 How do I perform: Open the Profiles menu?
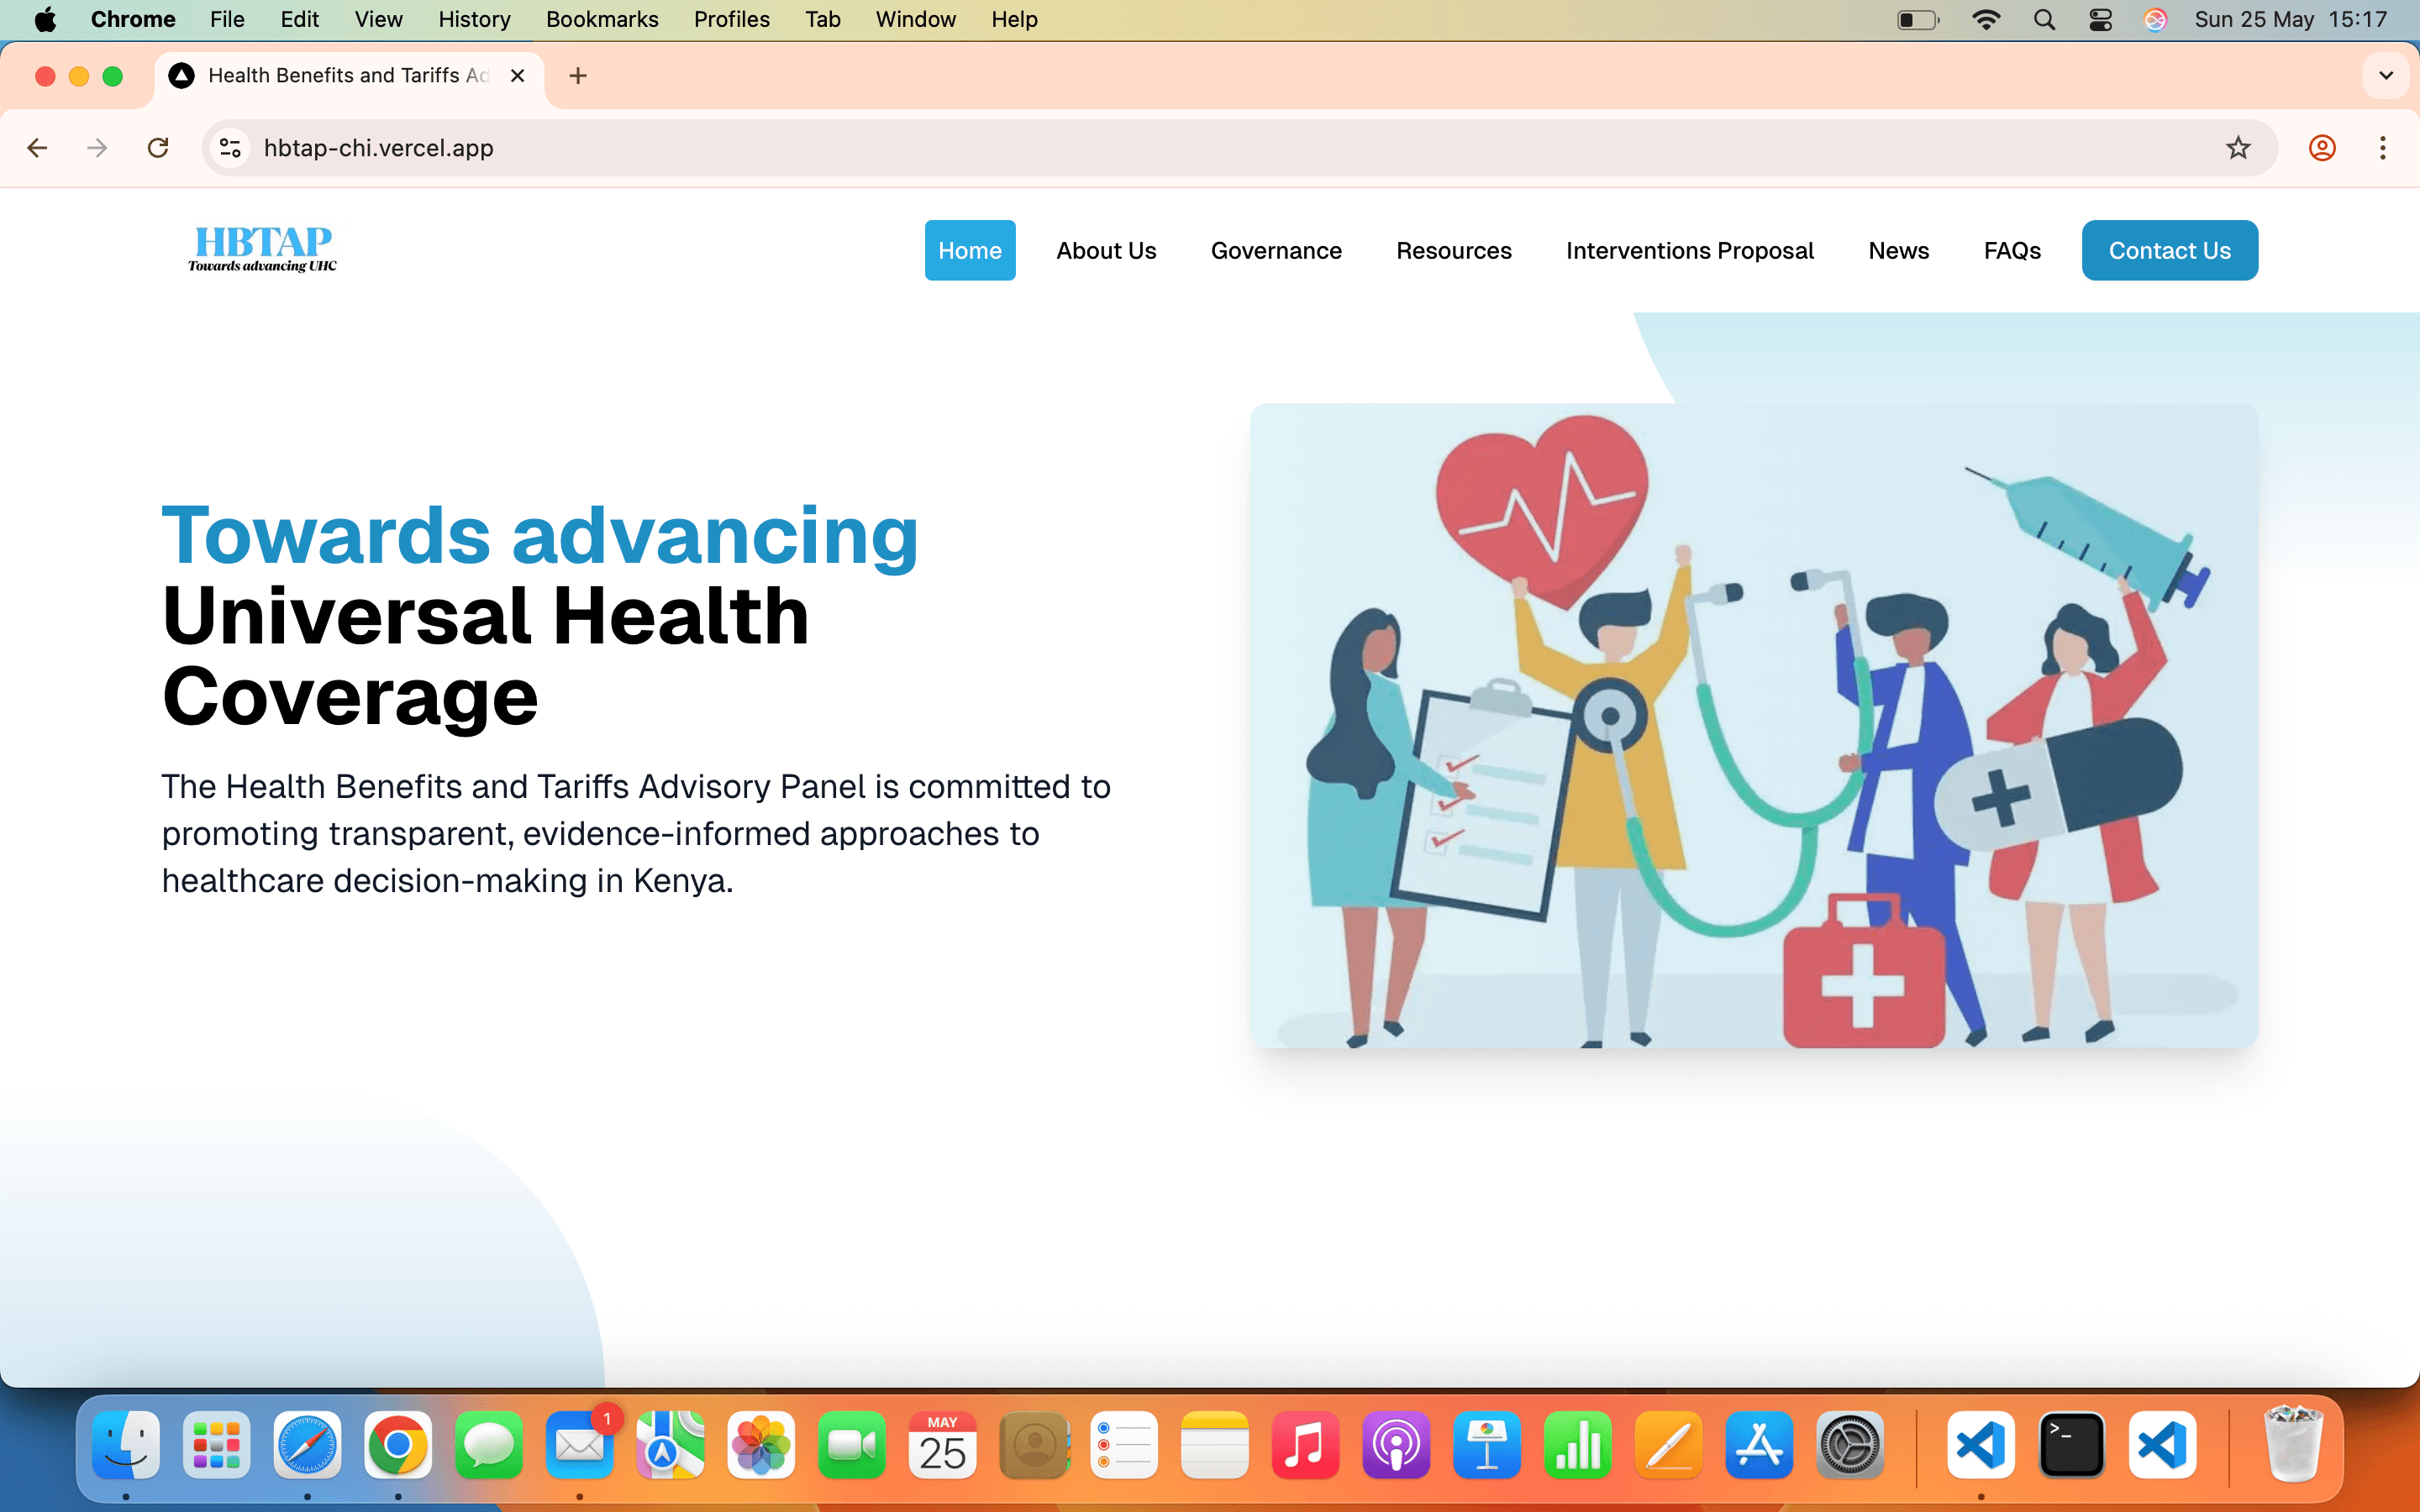(x=732, y=19)
